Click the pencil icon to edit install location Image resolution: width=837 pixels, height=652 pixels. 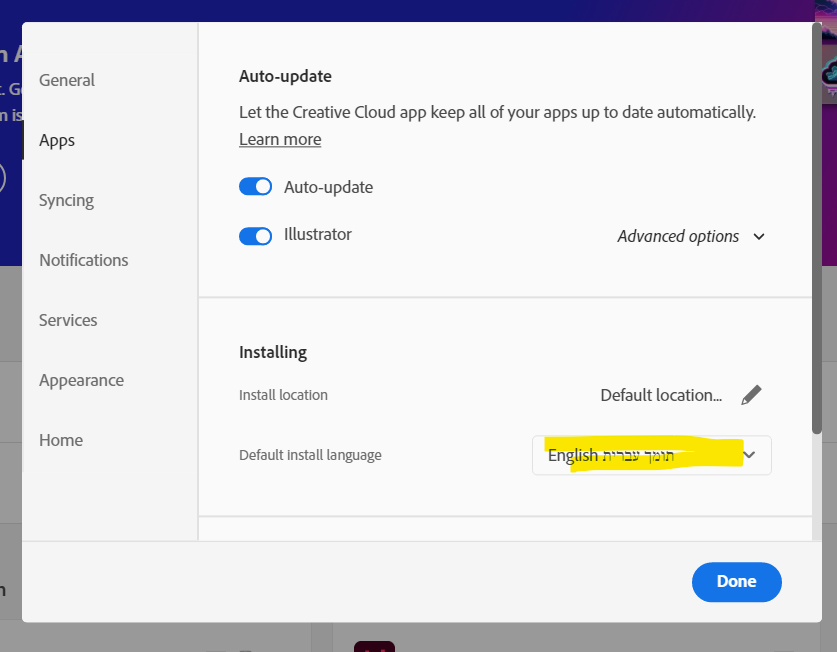[751, 395]
